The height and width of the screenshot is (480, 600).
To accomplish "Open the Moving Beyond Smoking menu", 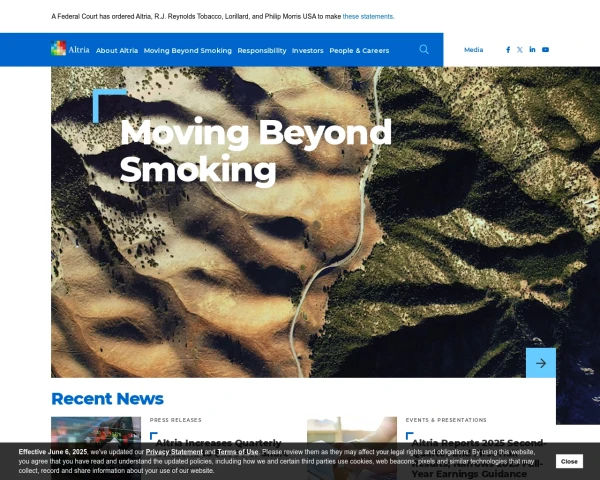I will 187,50.
